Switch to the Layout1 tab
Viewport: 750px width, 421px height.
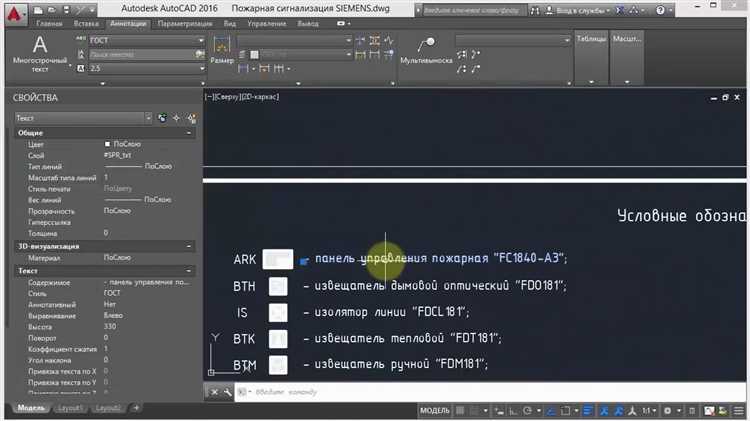(70, 408)
